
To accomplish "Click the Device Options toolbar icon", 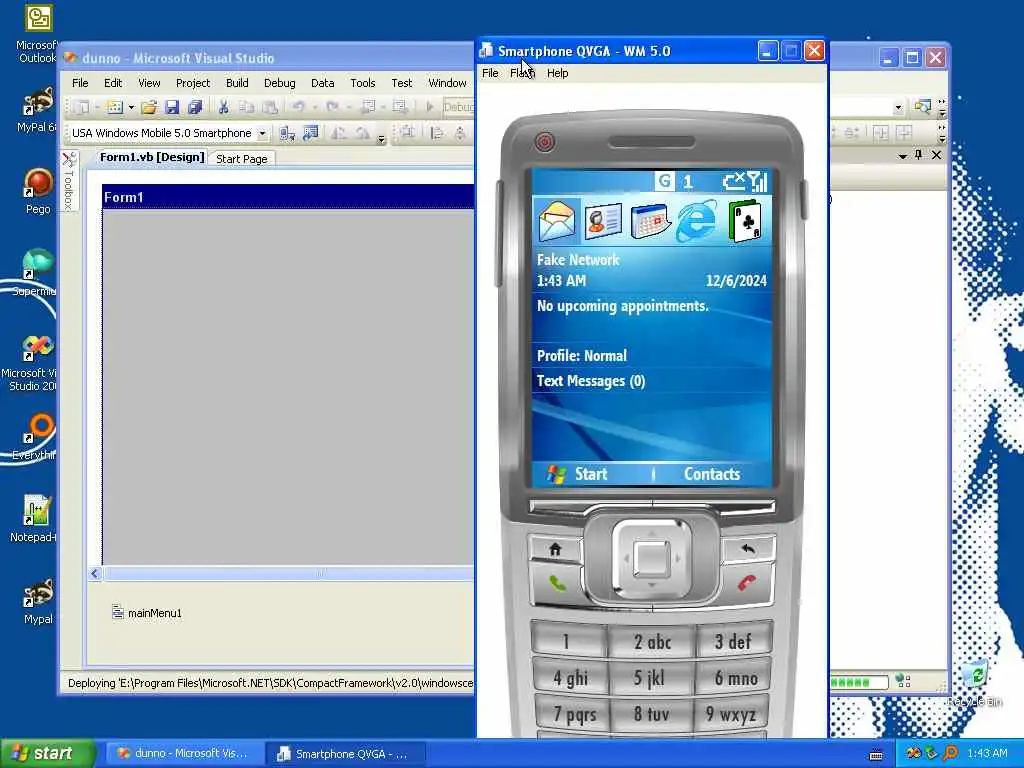I will [310, 134].
